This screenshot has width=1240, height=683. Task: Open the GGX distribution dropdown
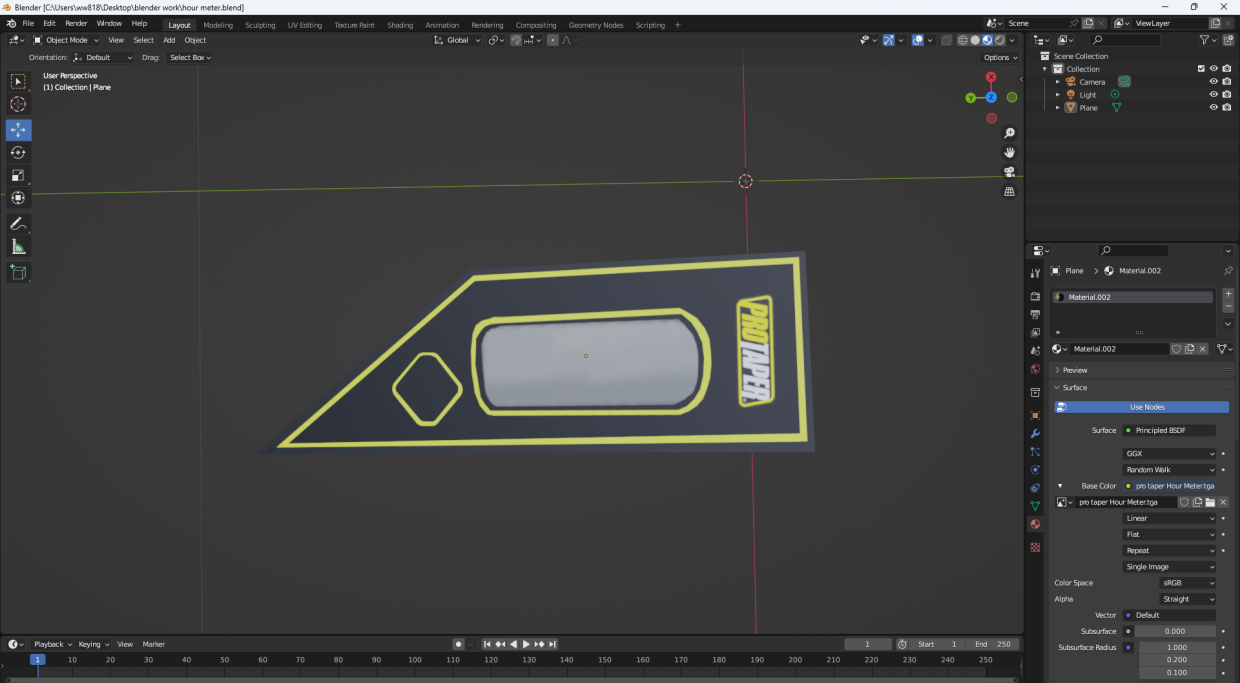pos(1170,454)
